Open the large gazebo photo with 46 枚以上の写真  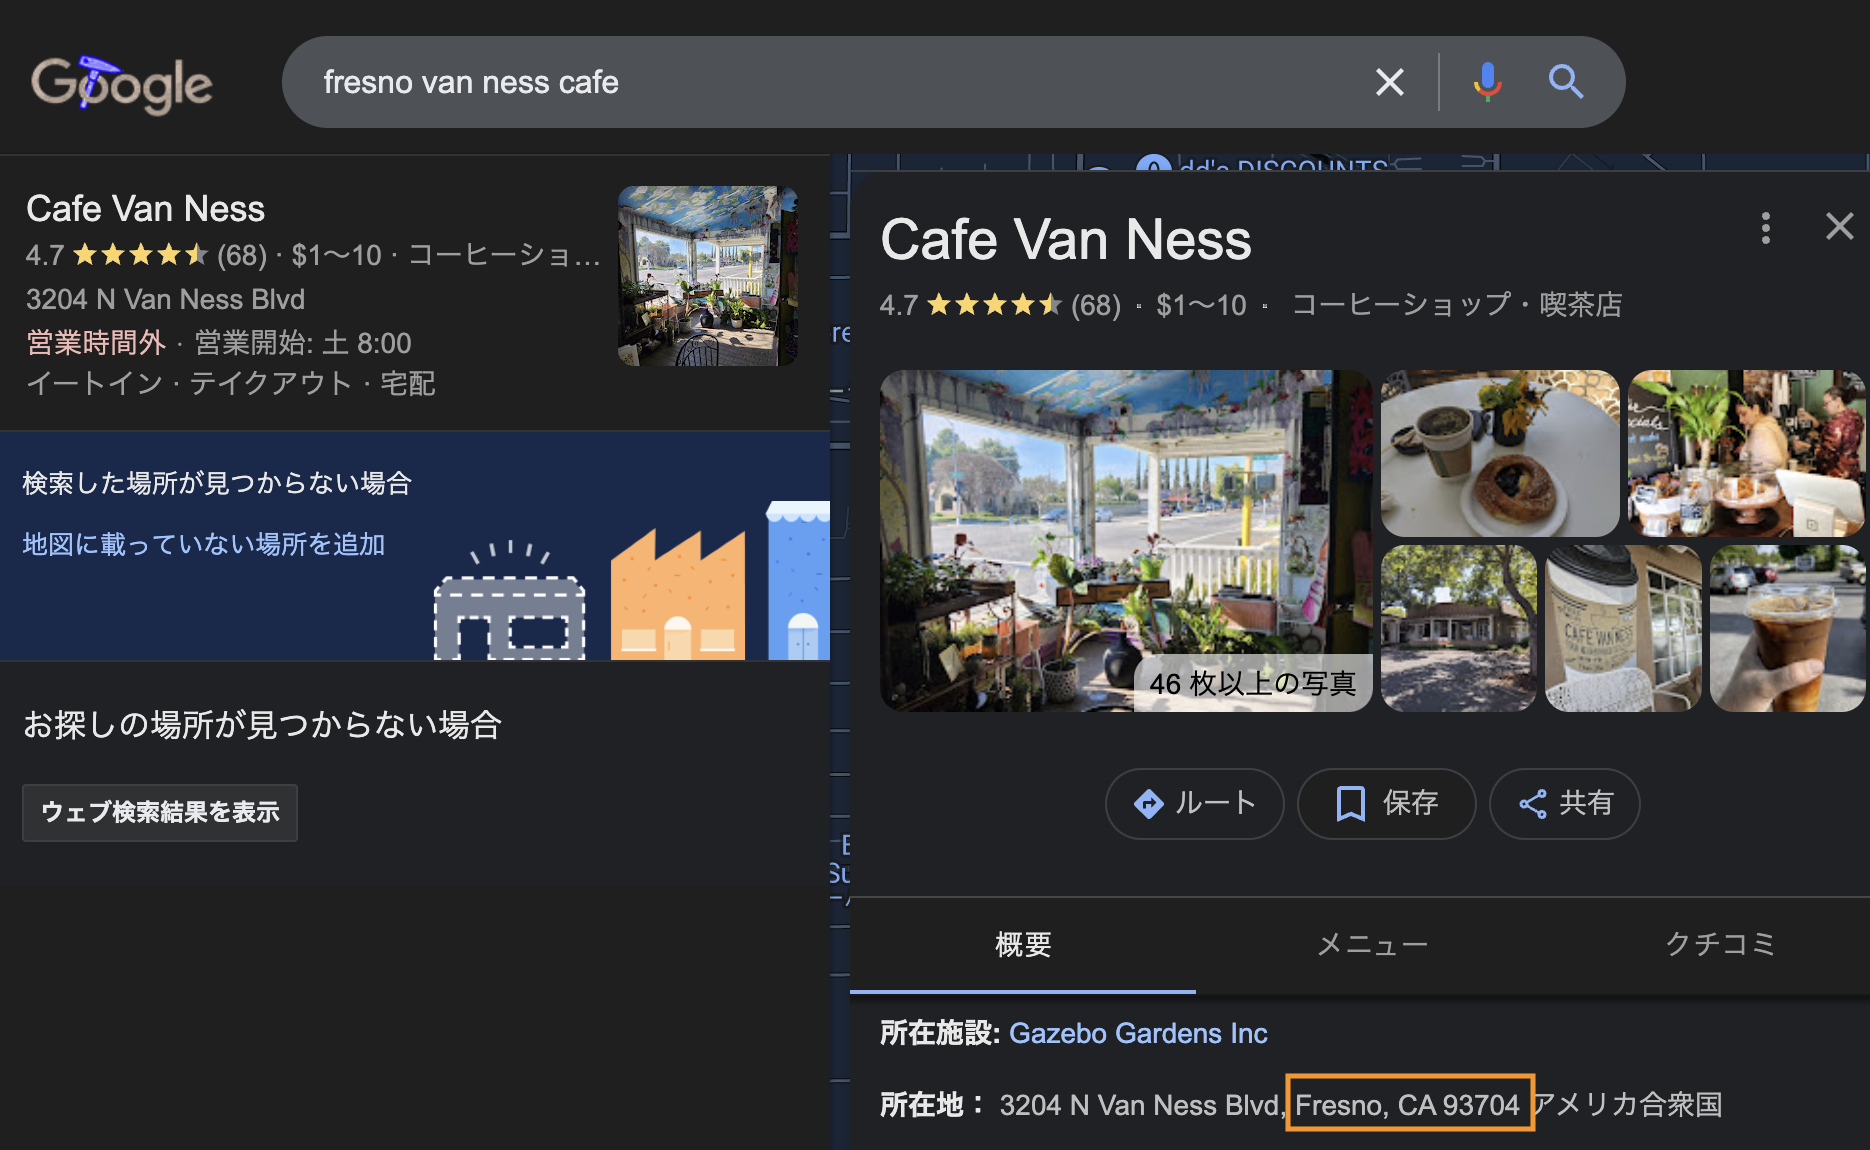[x=1126, y=541]
